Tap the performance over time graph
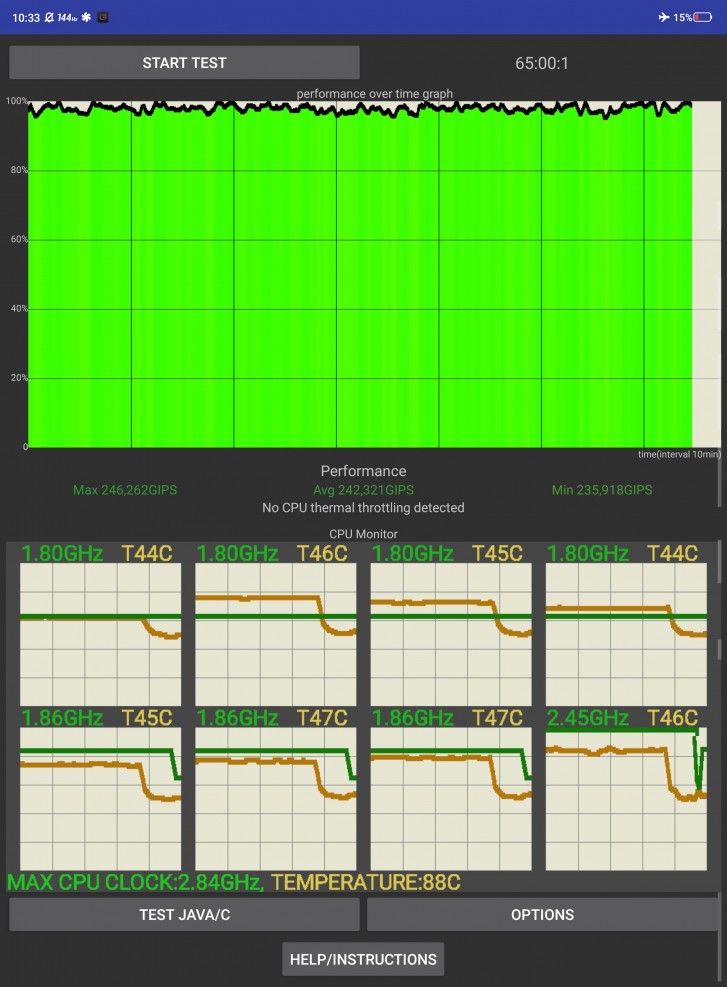This screenshot has height=987, width=727. (360, 273)
